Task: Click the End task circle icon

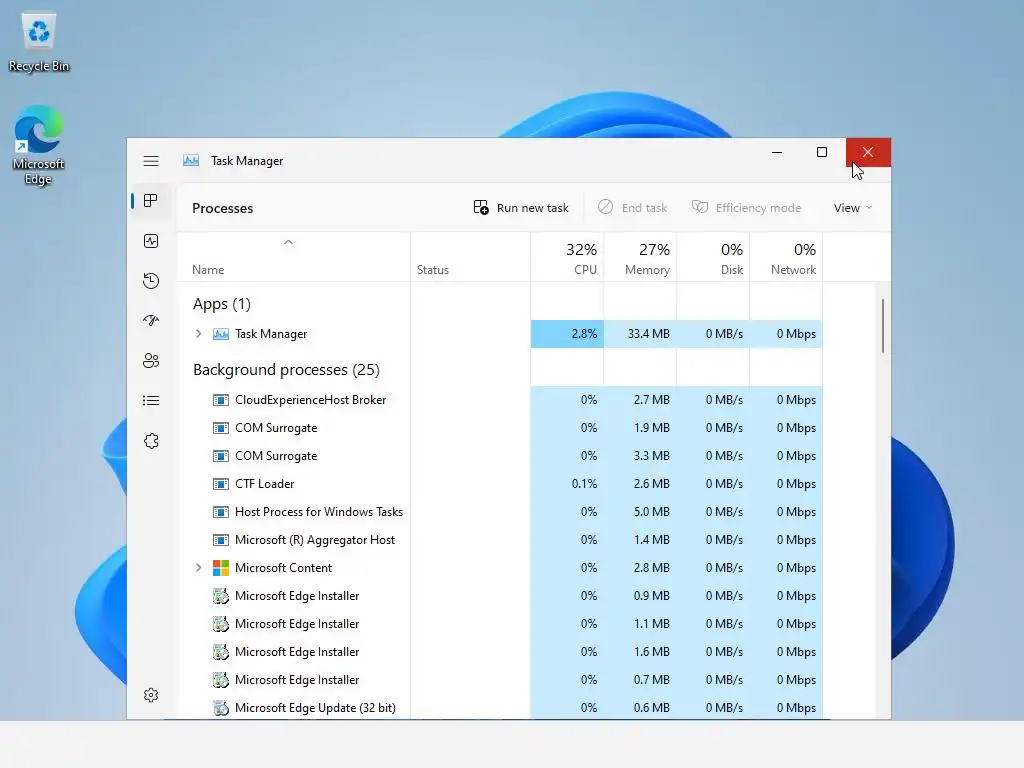Action: coord(605,207)
